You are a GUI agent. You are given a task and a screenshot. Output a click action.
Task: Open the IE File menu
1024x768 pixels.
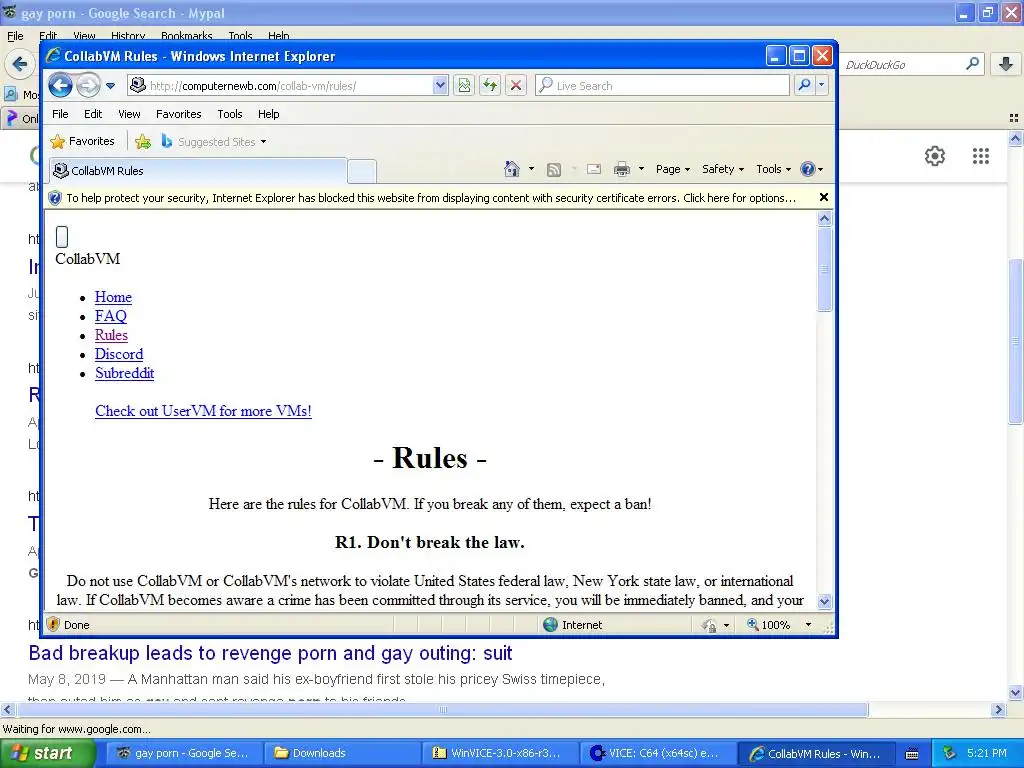coord(60,114)
